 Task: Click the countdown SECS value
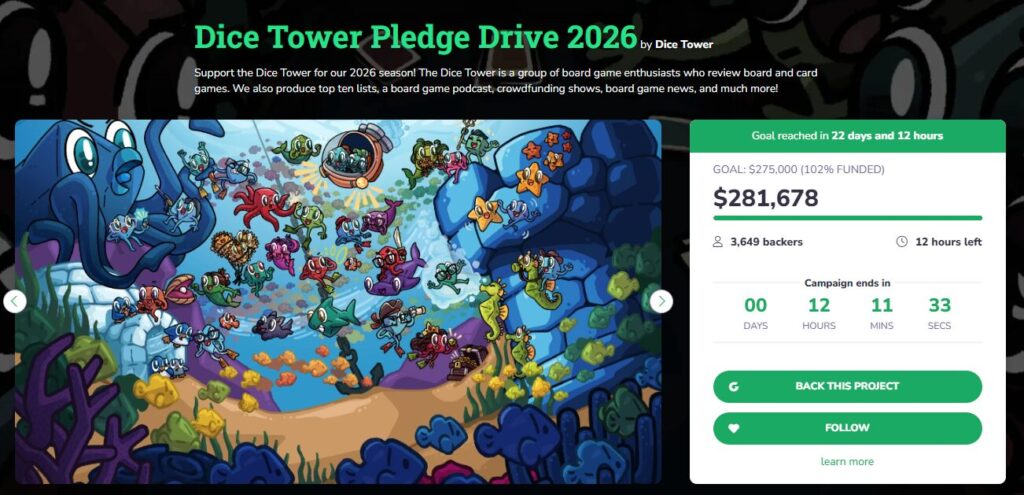[x=940, y=305]
